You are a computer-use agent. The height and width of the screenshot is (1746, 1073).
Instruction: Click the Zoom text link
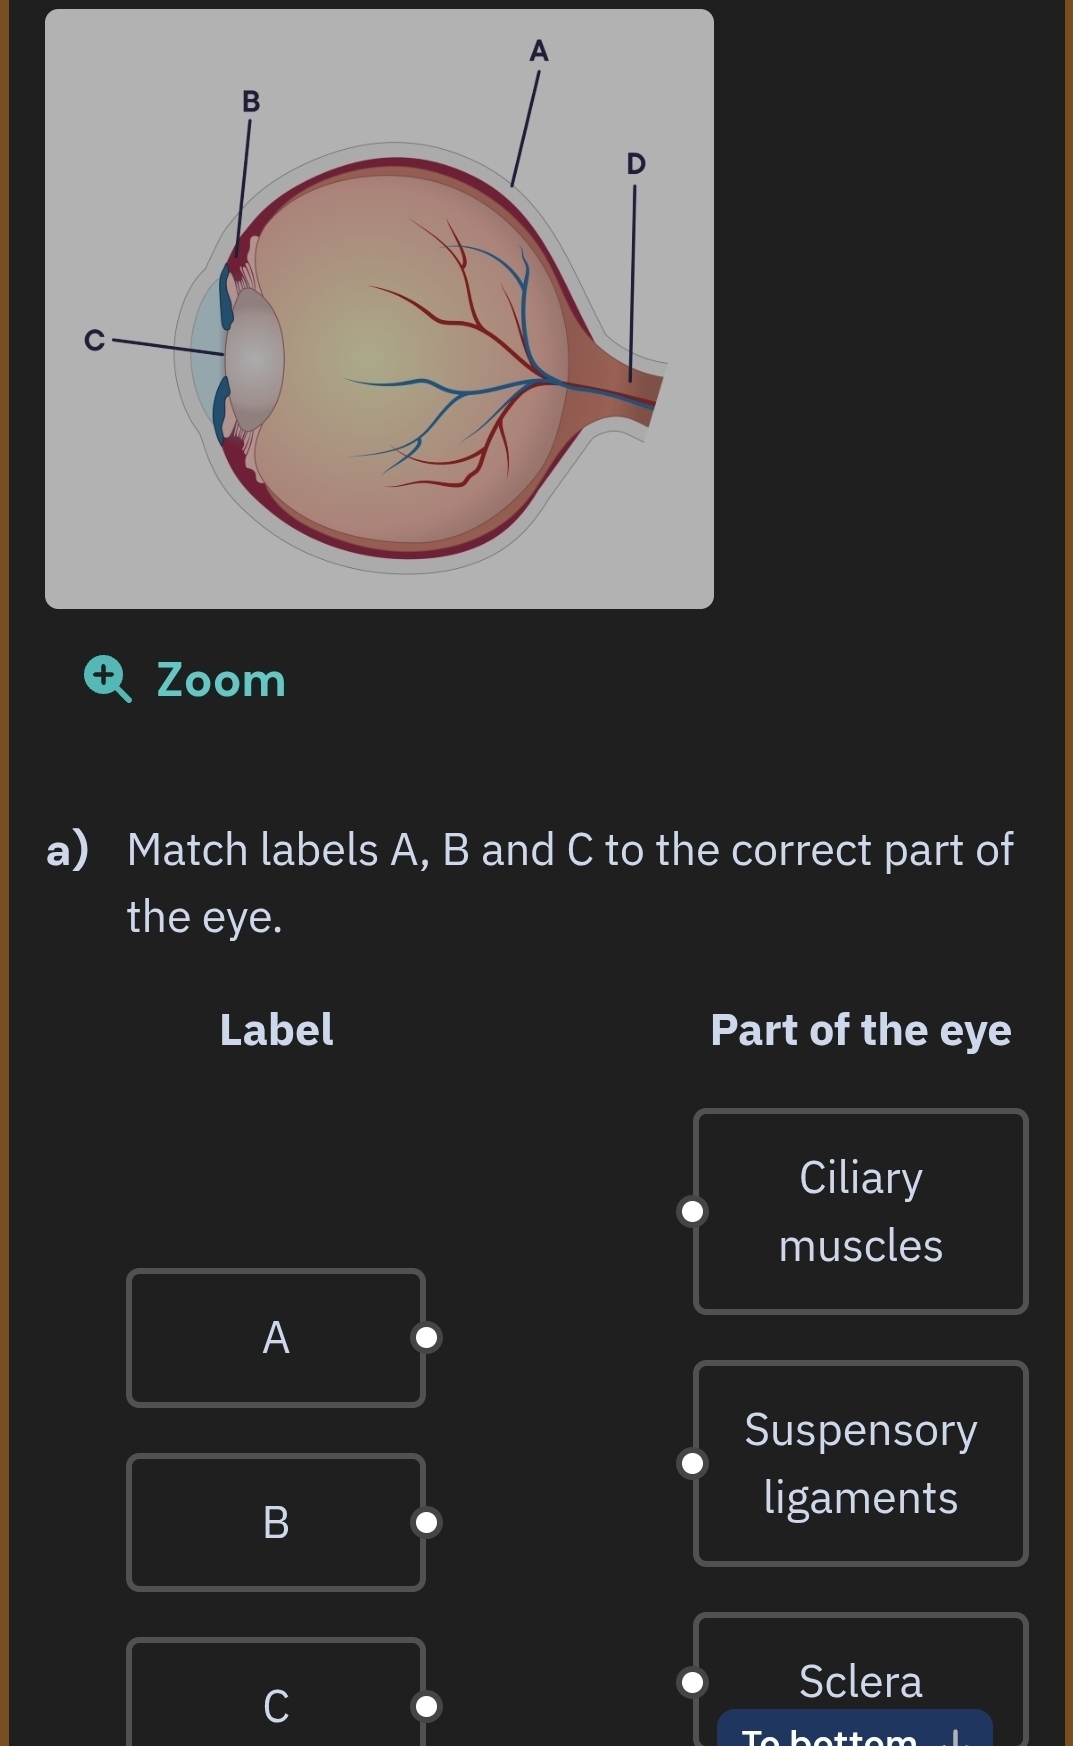(221, 681)
